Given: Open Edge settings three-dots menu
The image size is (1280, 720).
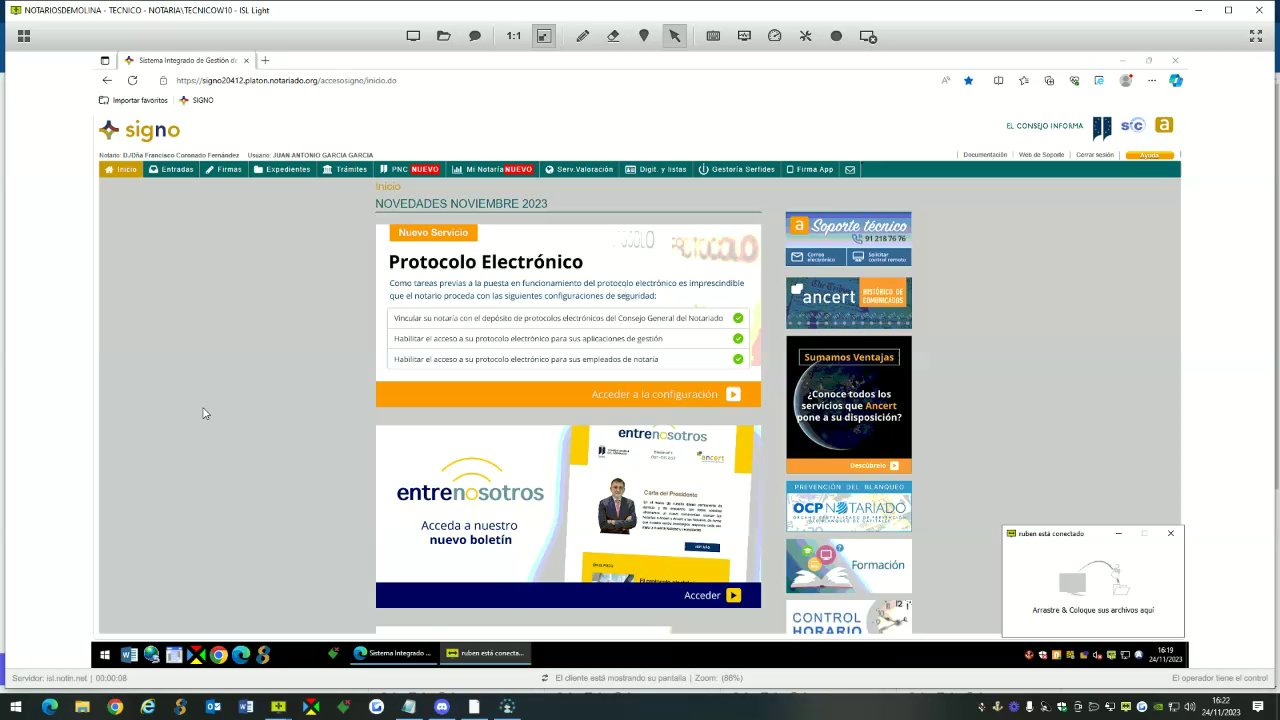Looking at the screenshot, I should [1152, 80].
